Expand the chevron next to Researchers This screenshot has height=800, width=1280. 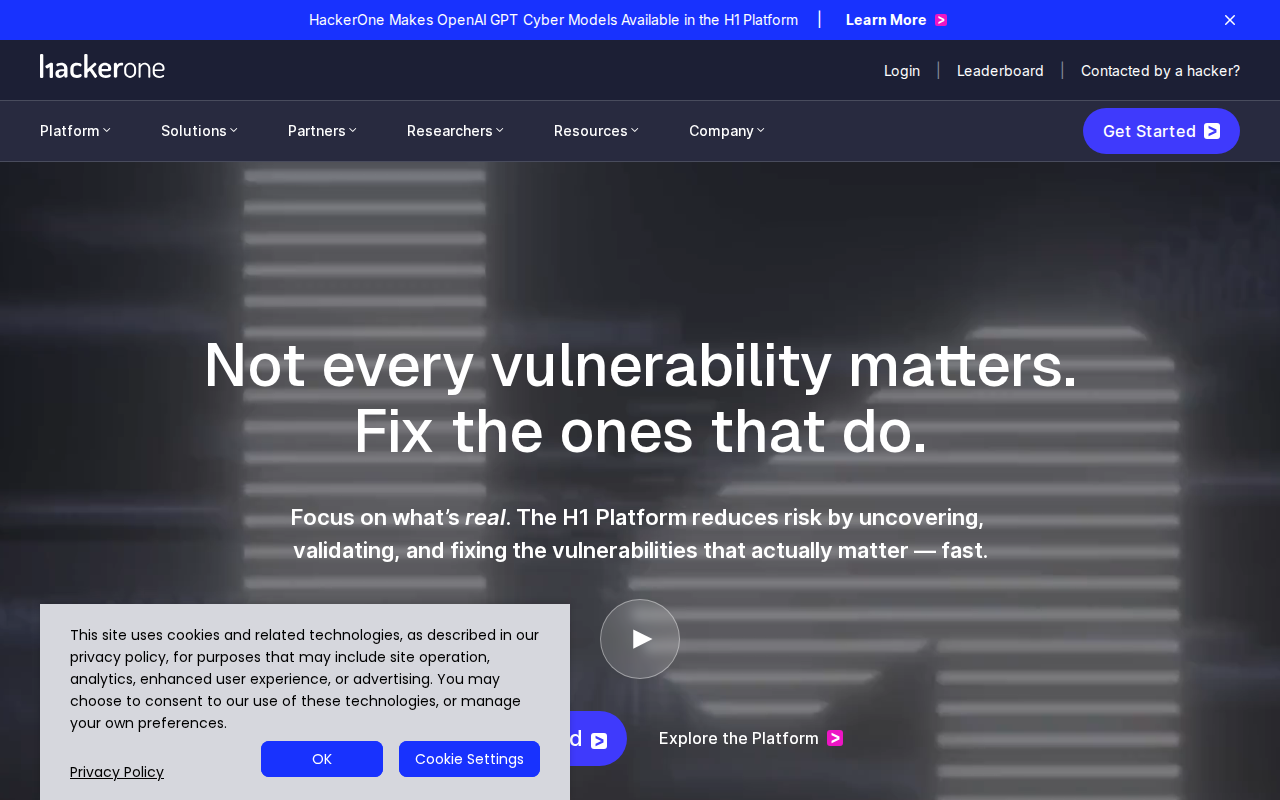(x=500, y=130)
